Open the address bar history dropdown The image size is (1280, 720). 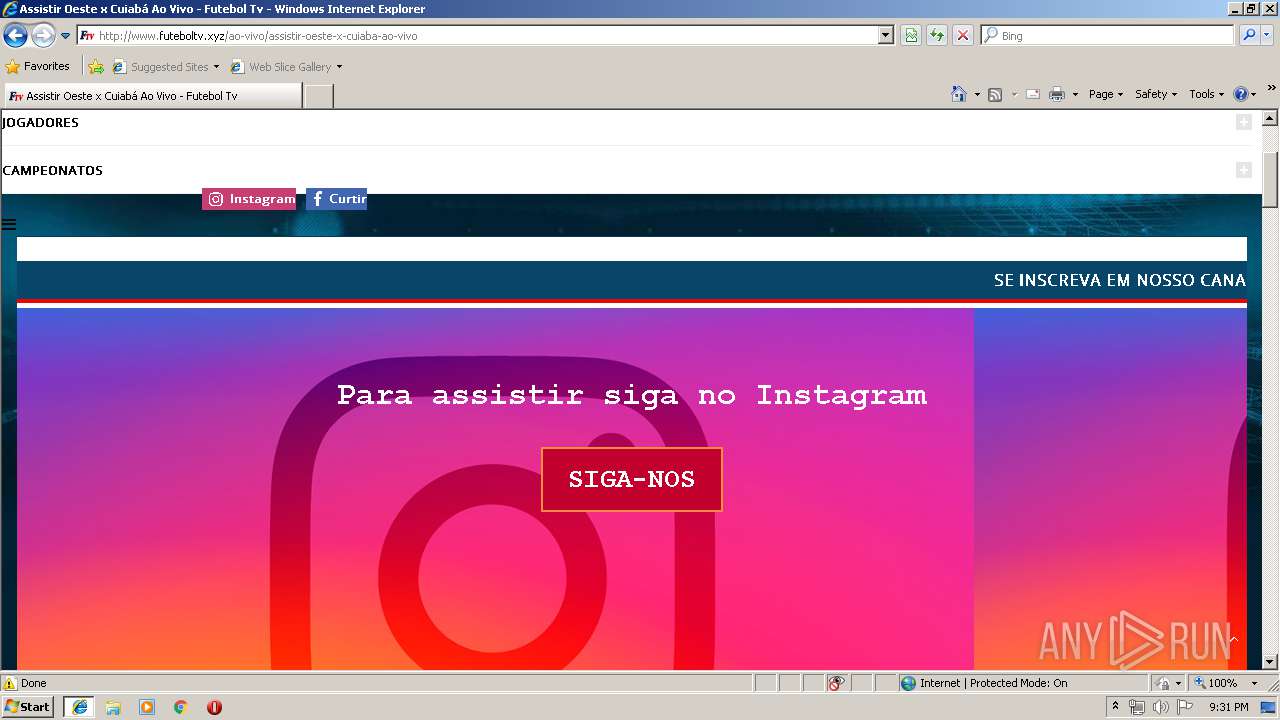(886, 36)
